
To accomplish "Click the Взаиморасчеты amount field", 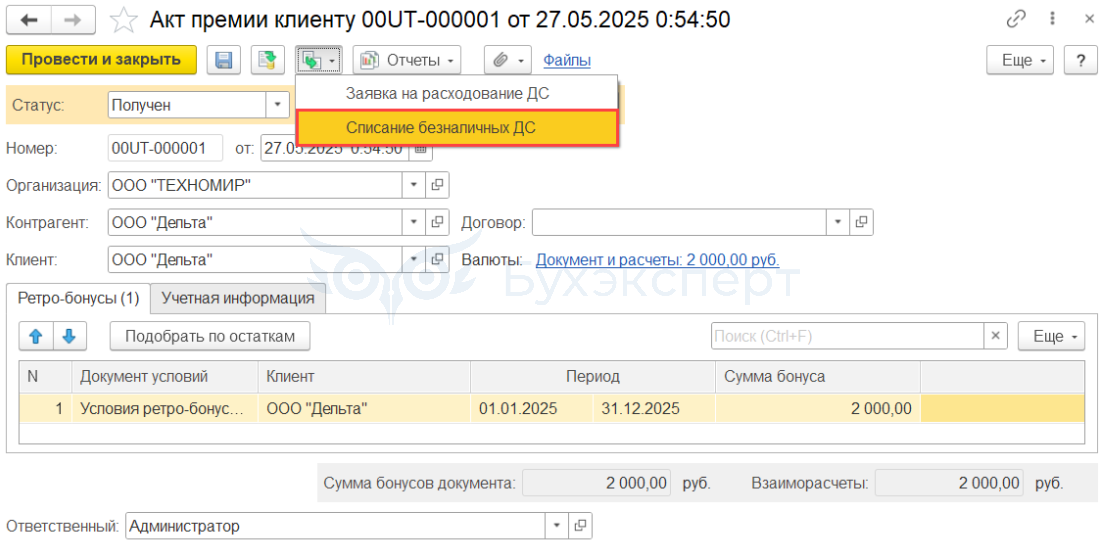I will click(x=949, y=483).
